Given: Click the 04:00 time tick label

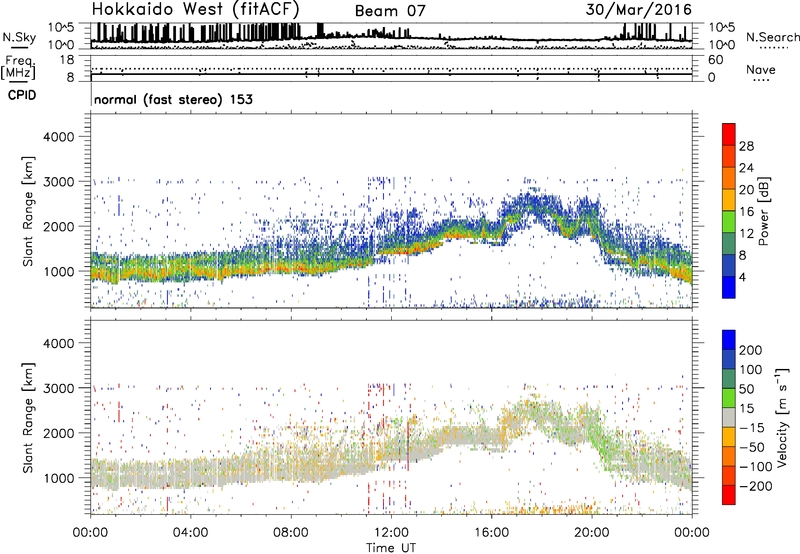Looking at the screenshot, I should [x=190, y=533].
